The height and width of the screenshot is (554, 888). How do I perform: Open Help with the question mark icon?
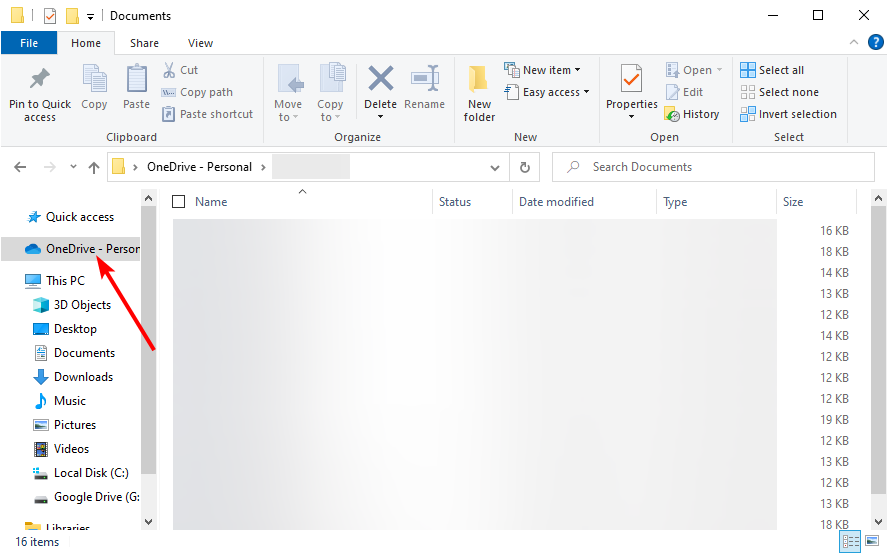[x=876, y=42]
